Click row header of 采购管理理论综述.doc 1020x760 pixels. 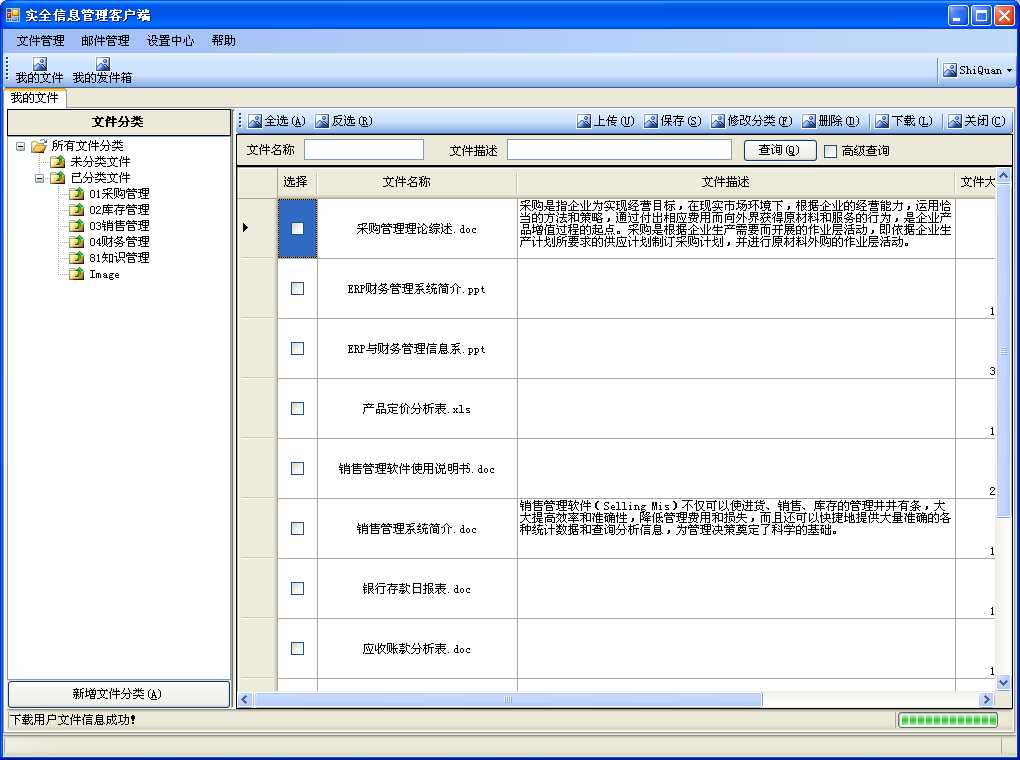(258, 228)
